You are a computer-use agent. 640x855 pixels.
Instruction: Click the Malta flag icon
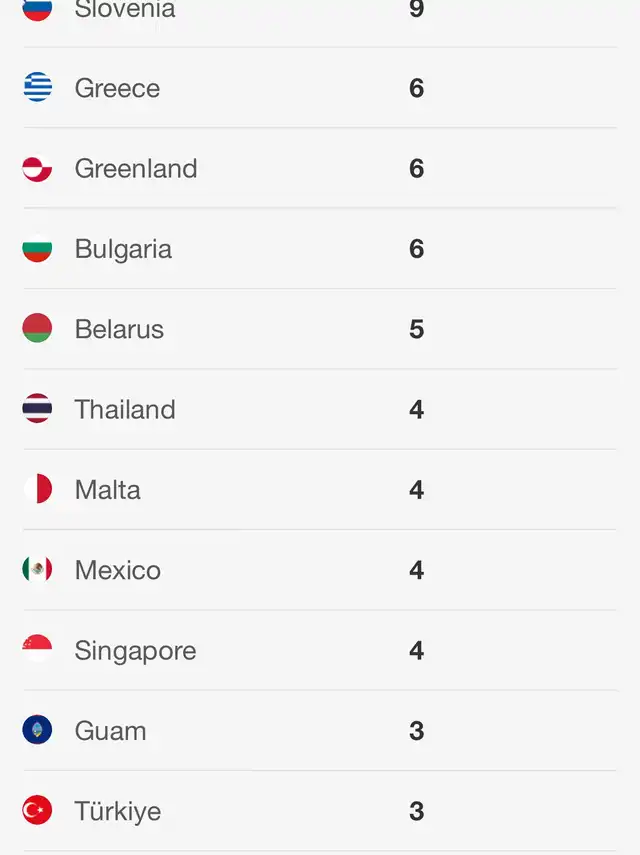point(37,489)
